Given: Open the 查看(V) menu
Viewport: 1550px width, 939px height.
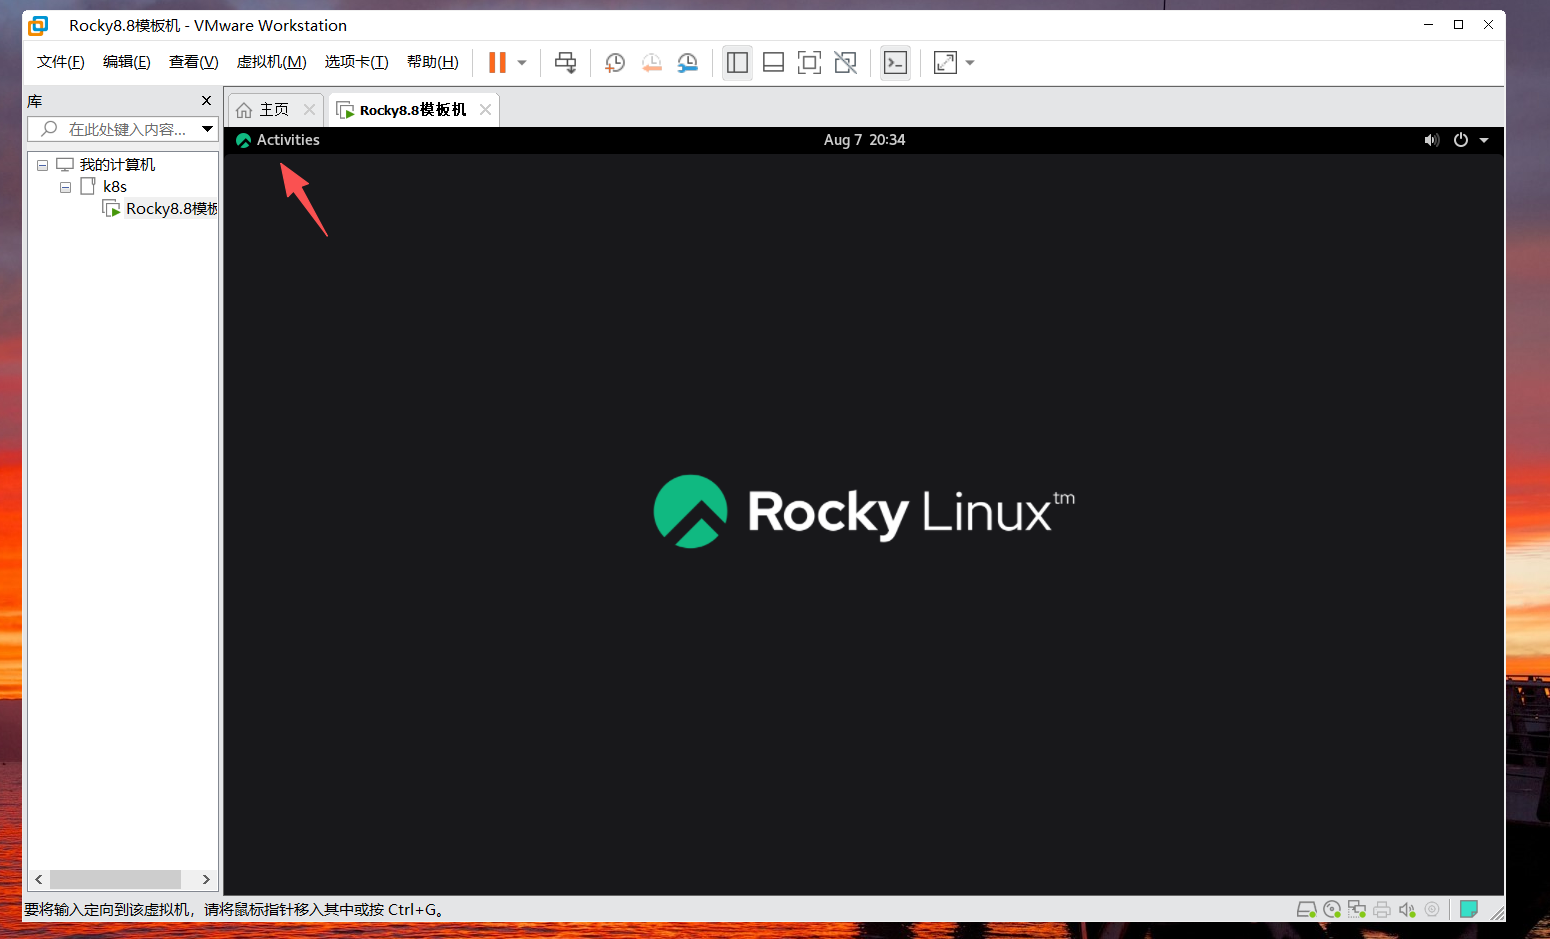Looking at the screenshot, I should 194,62.
